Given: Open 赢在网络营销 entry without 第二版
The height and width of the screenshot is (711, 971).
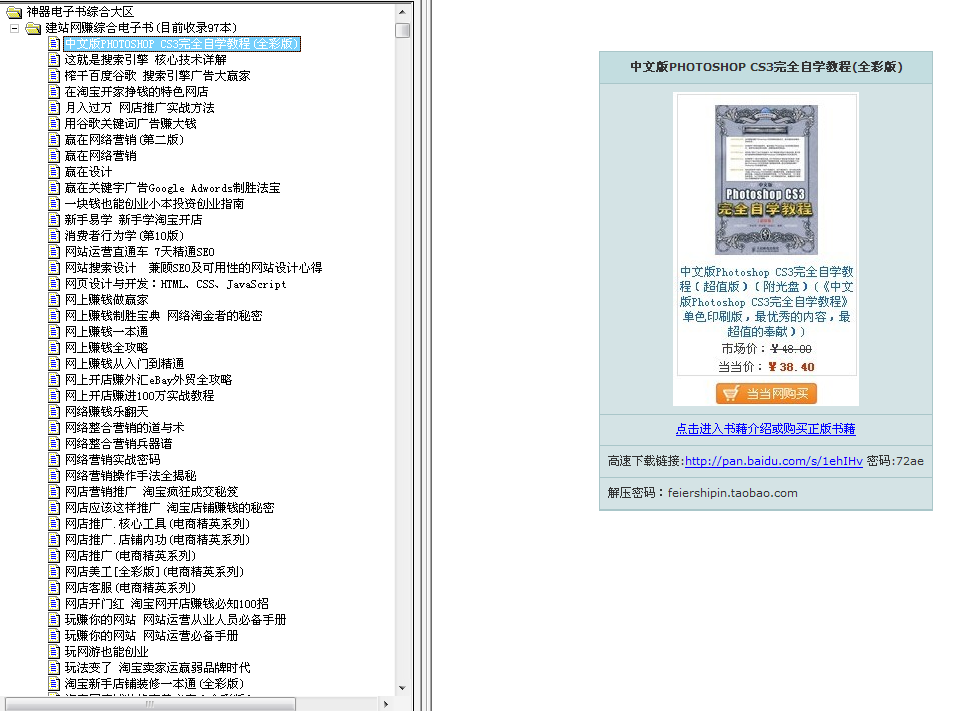Looking at the screenshot, I should click(x=100, y=156).
